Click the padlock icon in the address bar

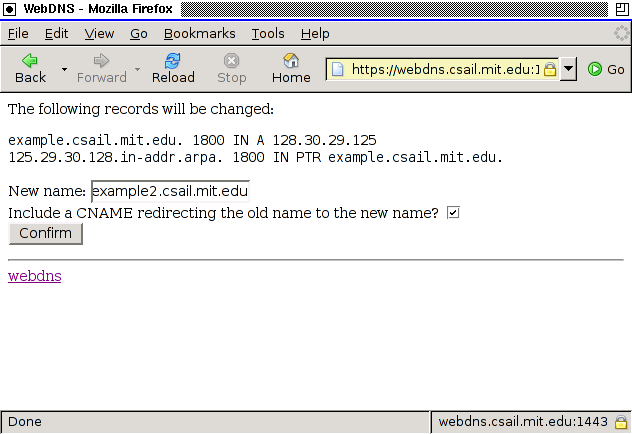550,70
